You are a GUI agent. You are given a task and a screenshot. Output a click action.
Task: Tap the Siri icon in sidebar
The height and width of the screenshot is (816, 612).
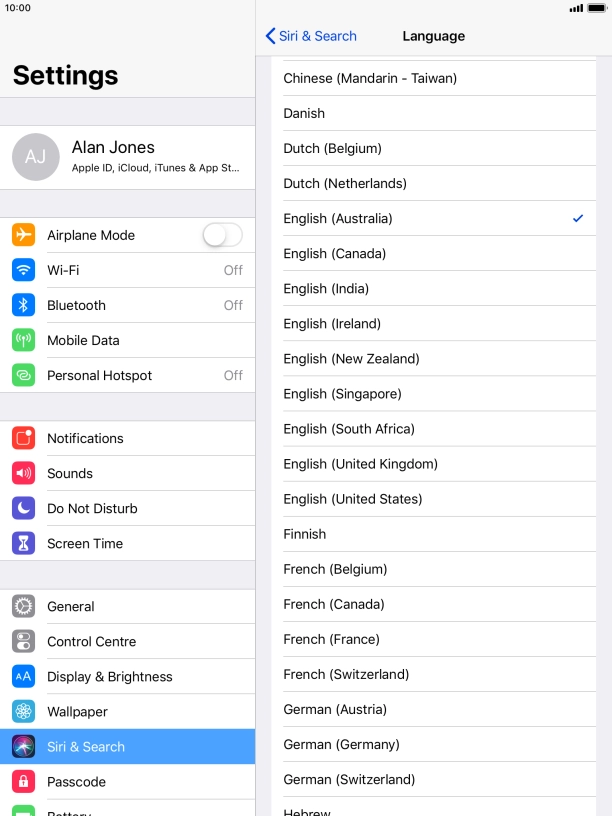click(23, 746)
